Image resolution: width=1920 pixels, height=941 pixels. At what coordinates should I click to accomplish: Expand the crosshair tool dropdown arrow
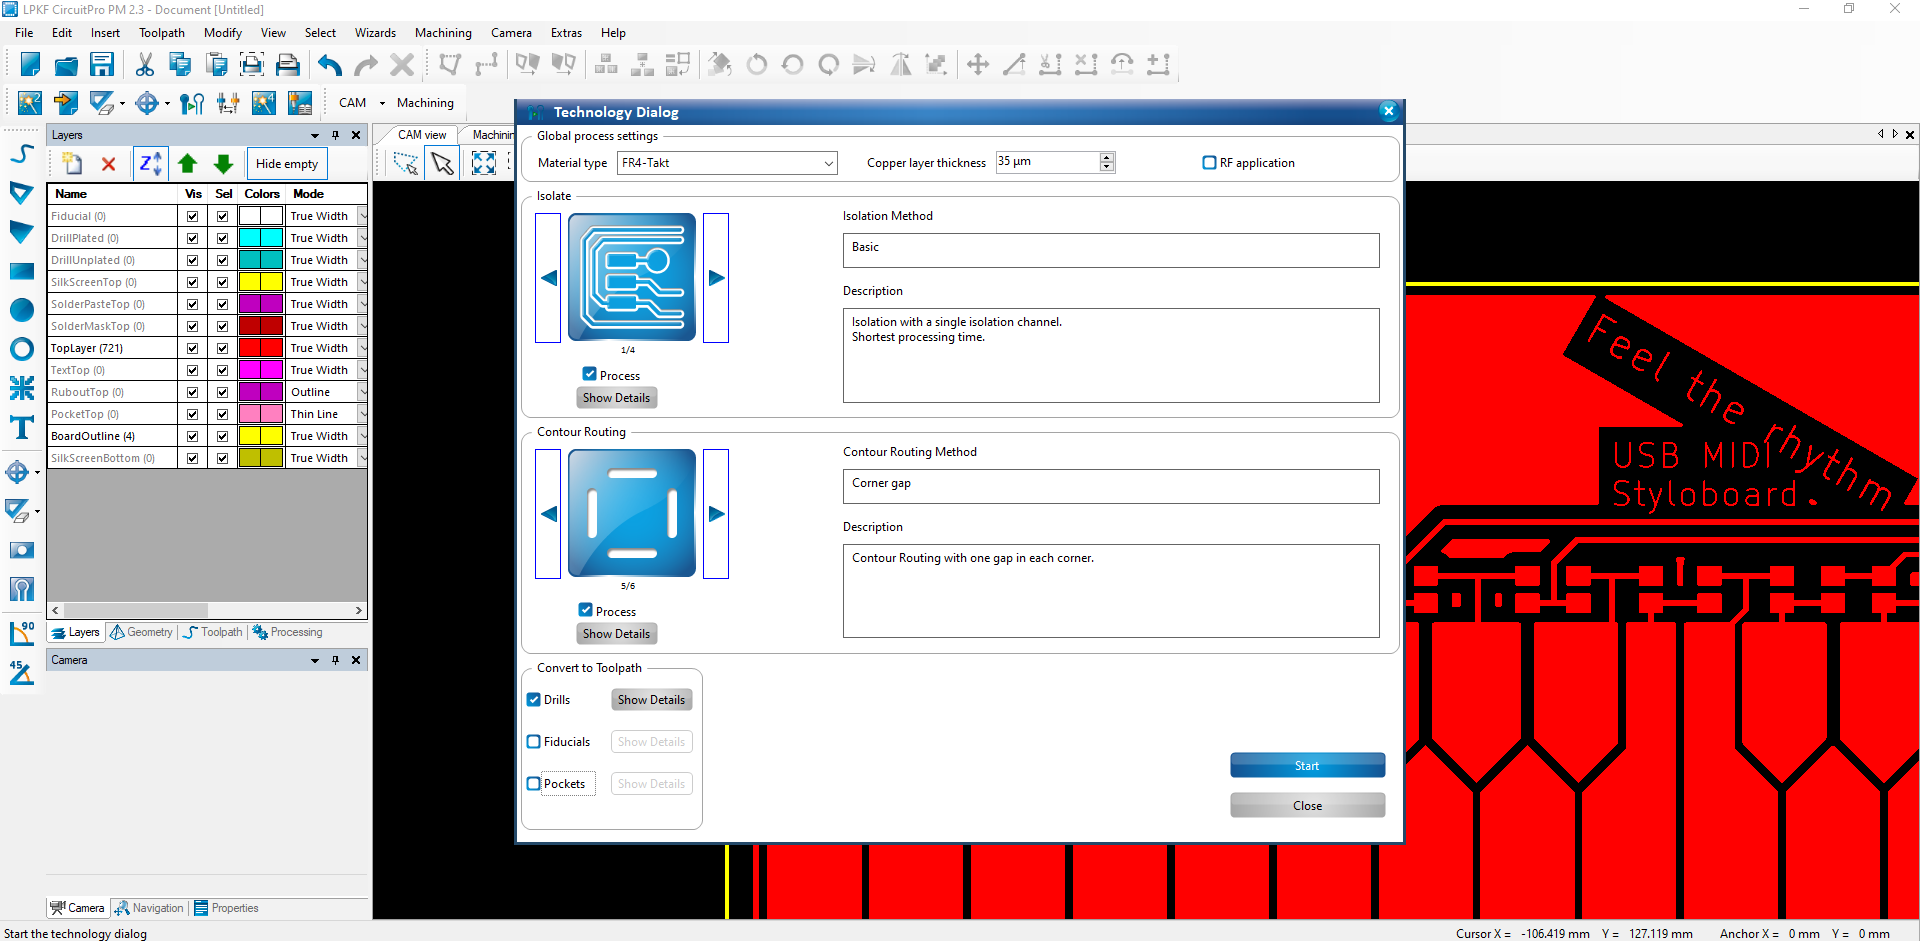167,103
